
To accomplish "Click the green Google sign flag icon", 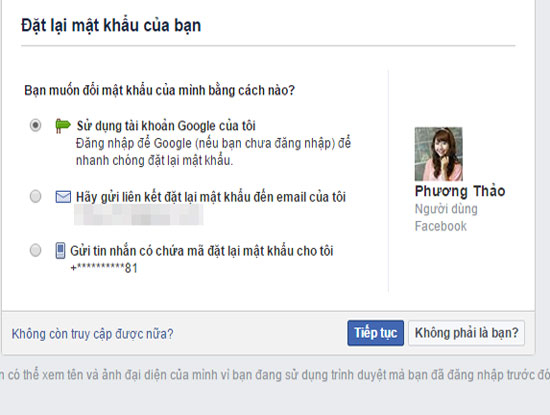I will pos(63,126).
